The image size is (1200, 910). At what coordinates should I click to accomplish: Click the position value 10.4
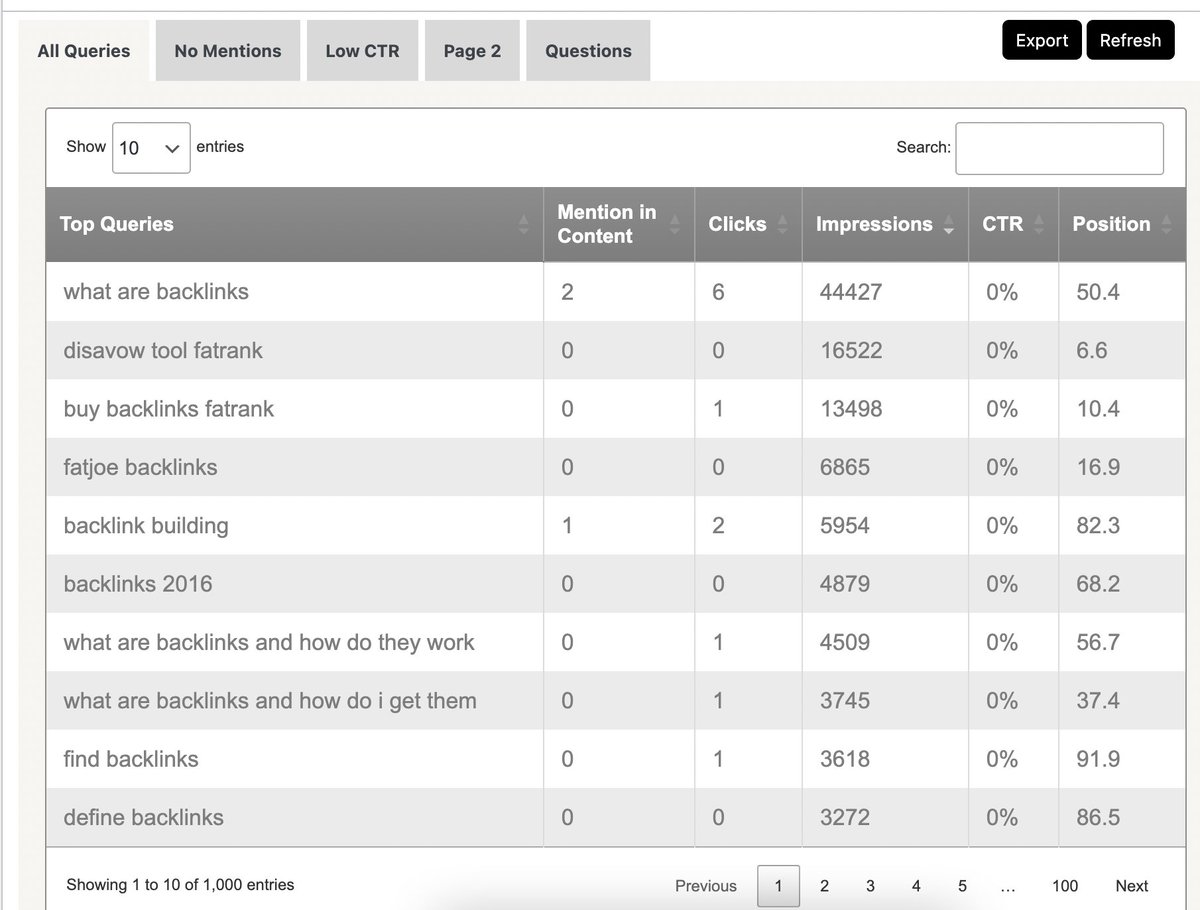[1098, 409]
